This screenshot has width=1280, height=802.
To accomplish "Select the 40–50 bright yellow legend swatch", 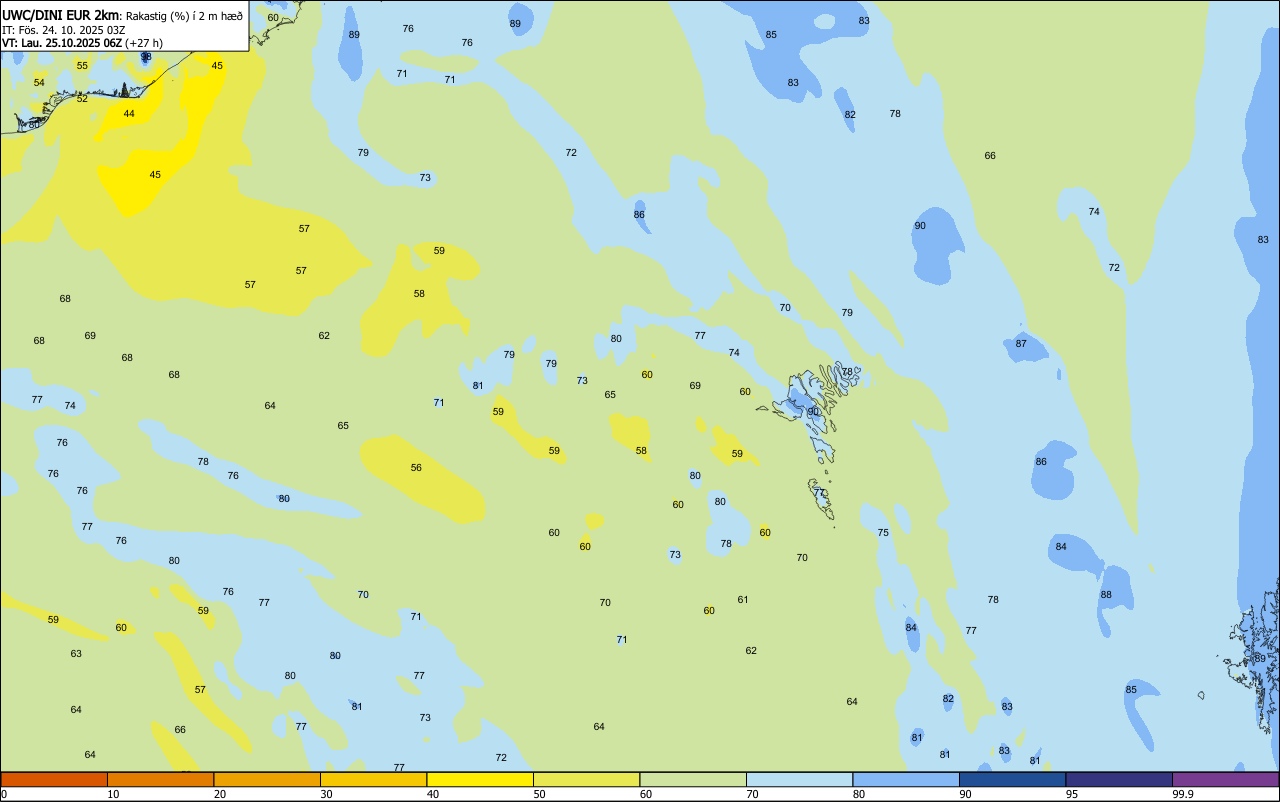I will coord(480,779).
